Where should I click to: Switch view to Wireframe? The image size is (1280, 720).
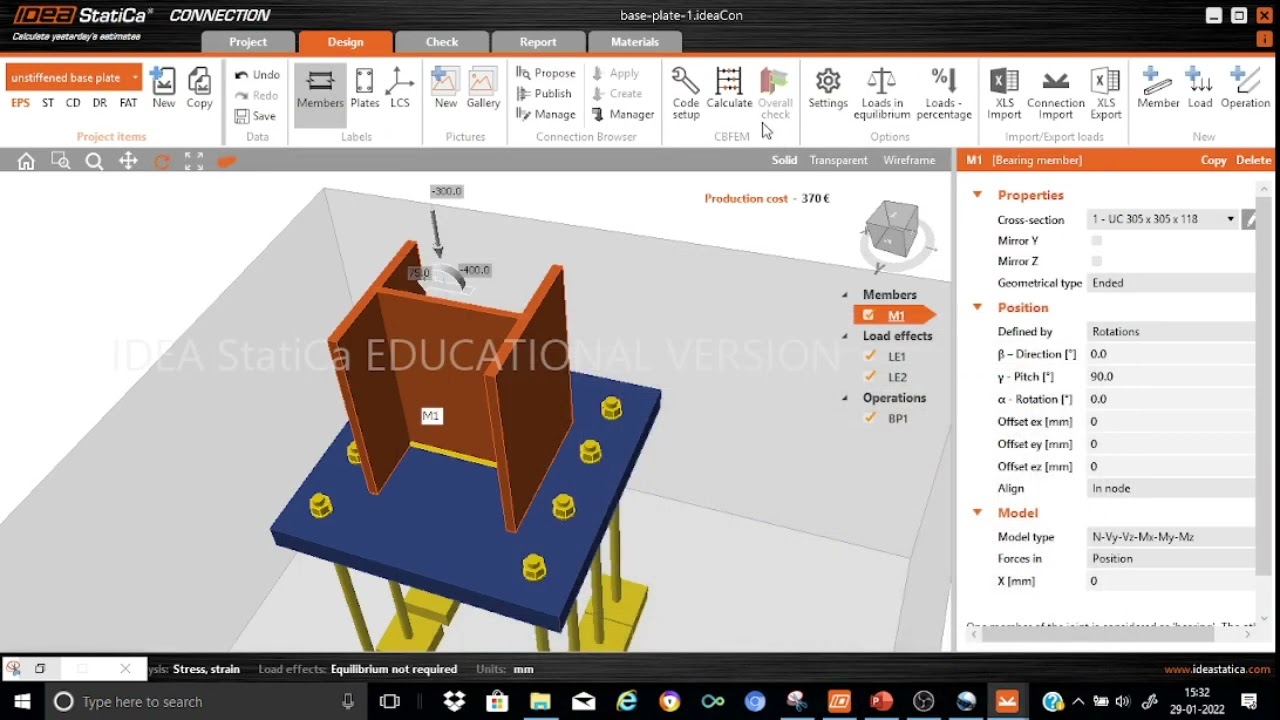point(909,160)
